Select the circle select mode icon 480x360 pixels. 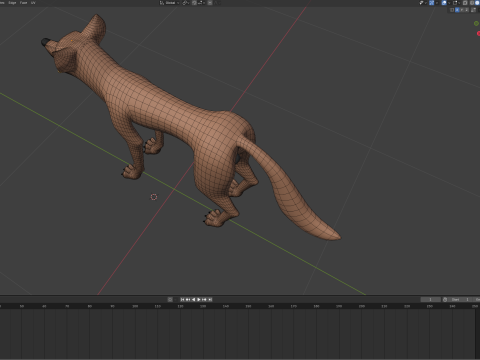[462, 10]
